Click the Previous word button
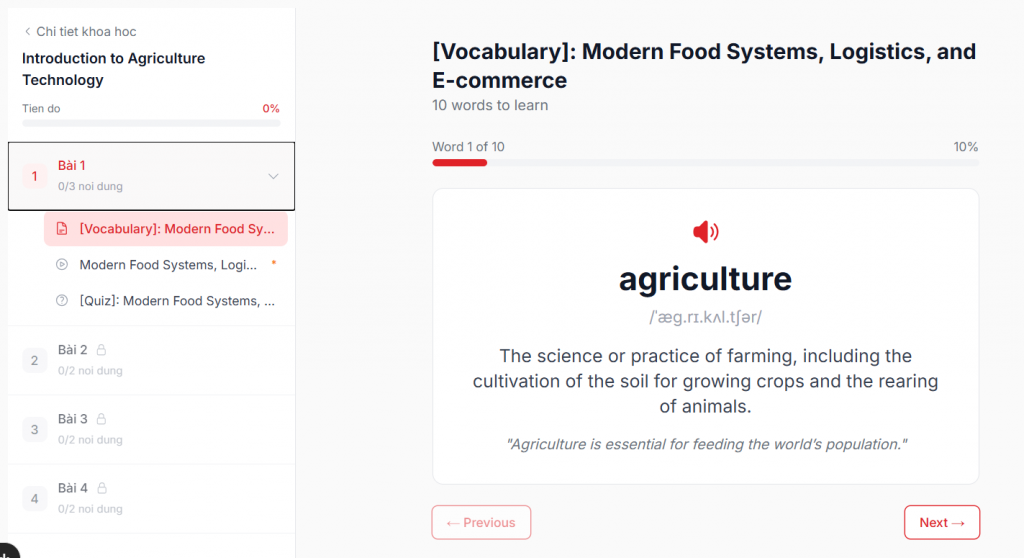Screen dimensions: 1024x558 (x=481, y=522)
